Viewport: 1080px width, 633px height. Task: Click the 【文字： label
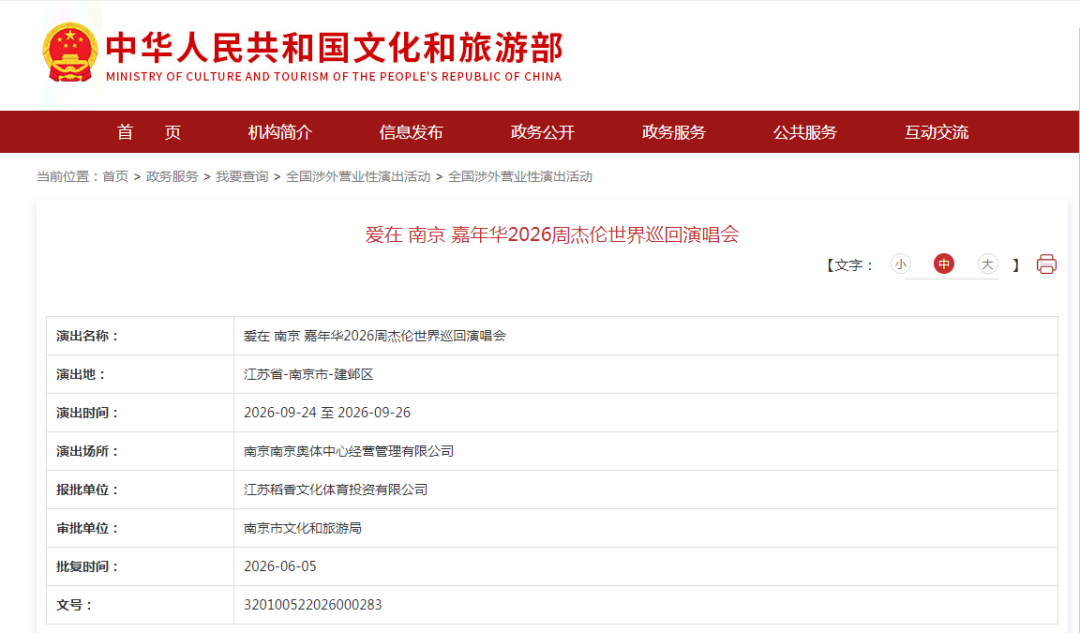[850, 265]
